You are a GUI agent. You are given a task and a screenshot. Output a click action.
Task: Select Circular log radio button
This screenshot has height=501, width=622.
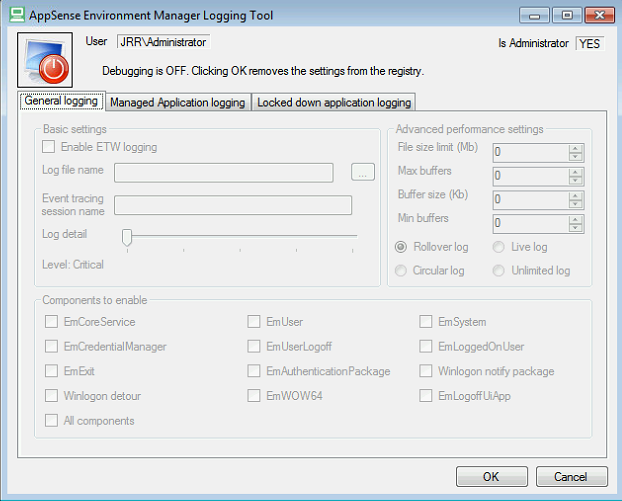(x=401, y=271)
